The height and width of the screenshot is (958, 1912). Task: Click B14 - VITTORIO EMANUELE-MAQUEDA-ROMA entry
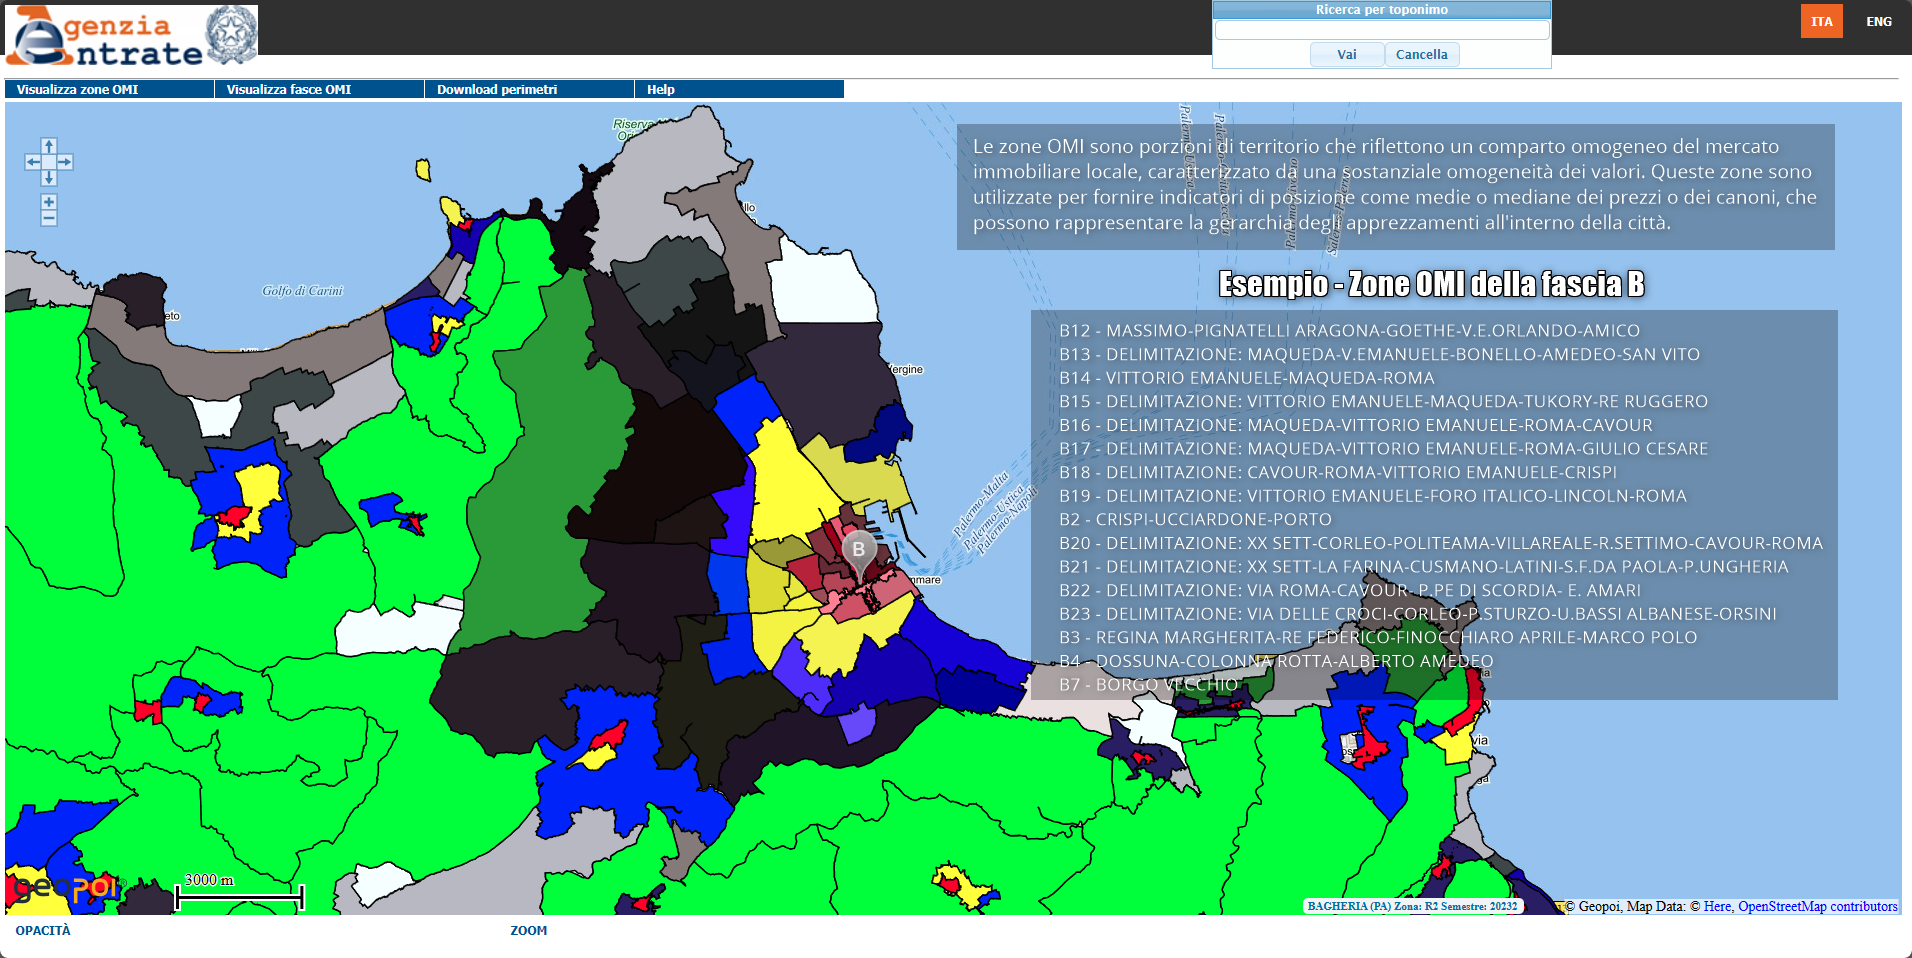[x=1246, y=378]
